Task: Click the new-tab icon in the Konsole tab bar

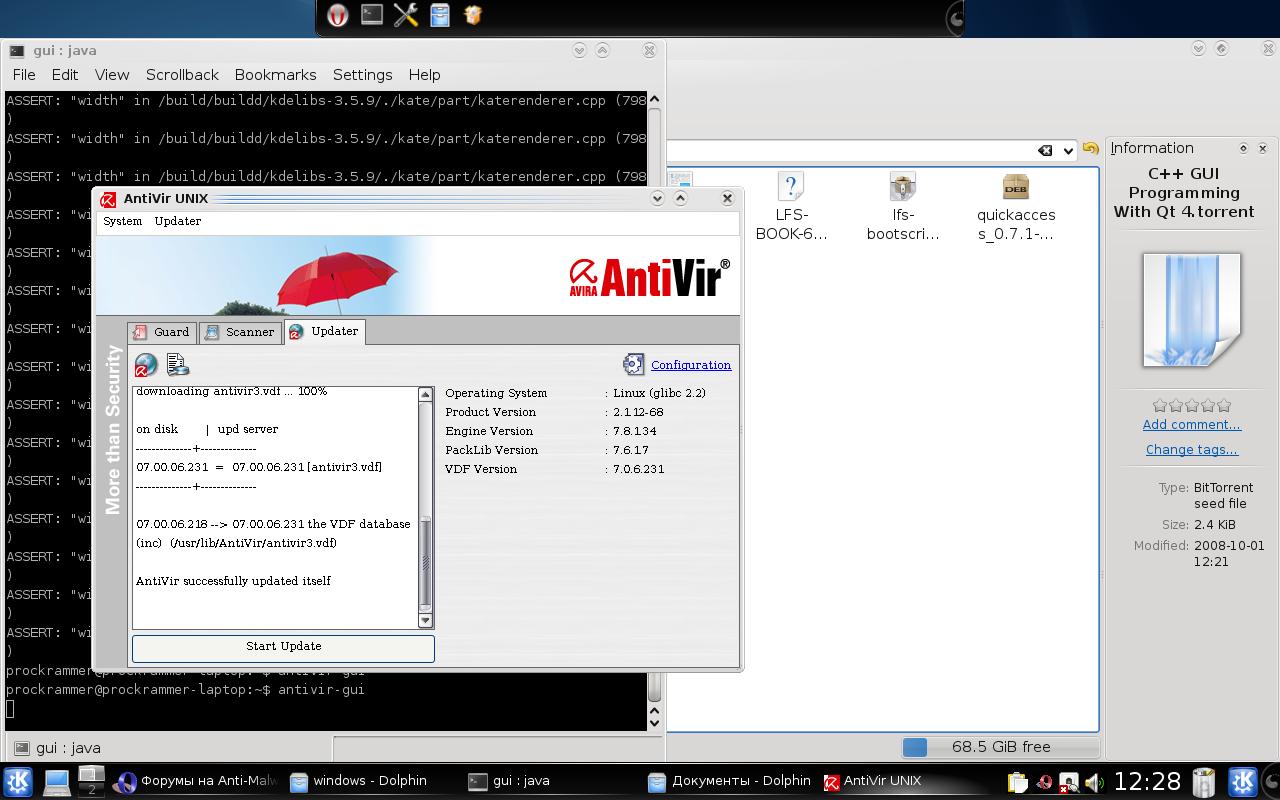Action: 21,748
